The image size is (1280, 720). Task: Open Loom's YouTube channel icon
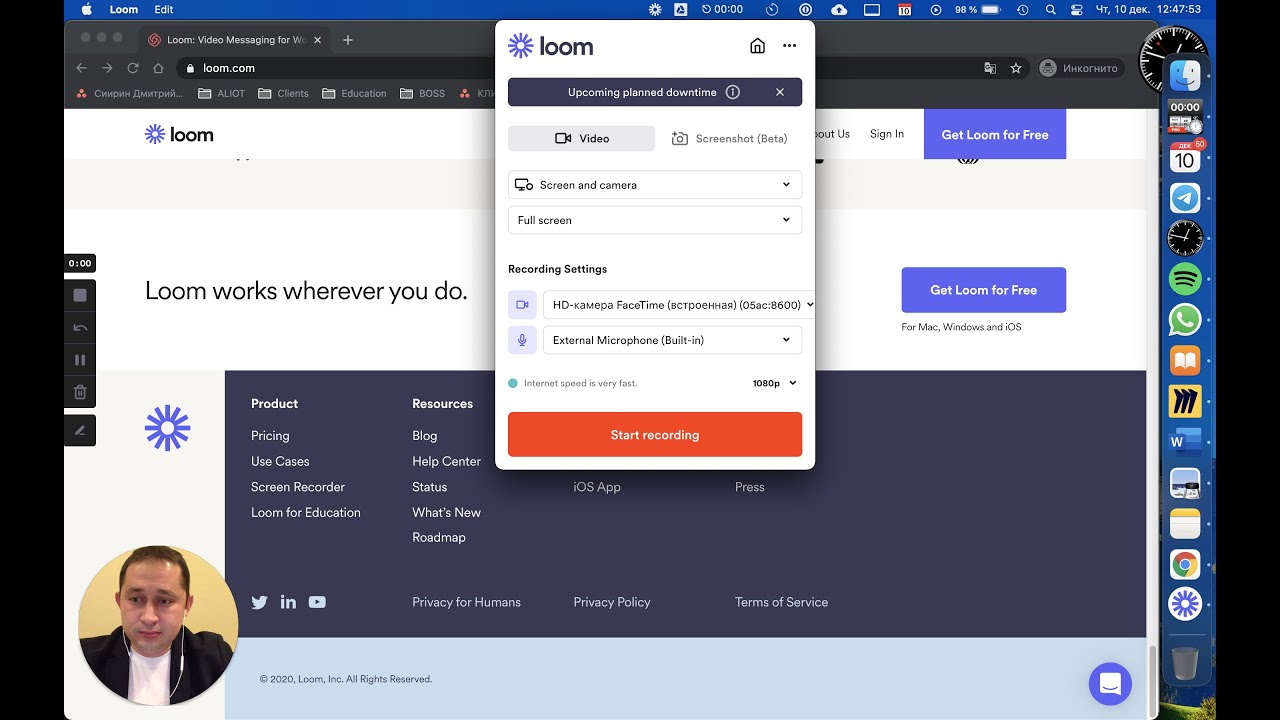[x=317, y=602]
